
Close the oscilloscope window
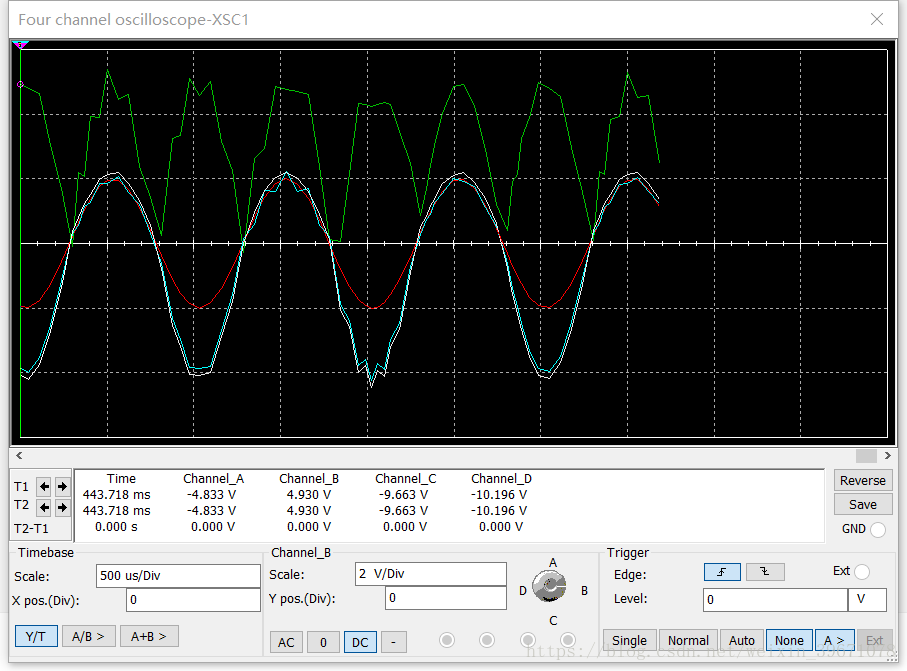pos(877,19)
